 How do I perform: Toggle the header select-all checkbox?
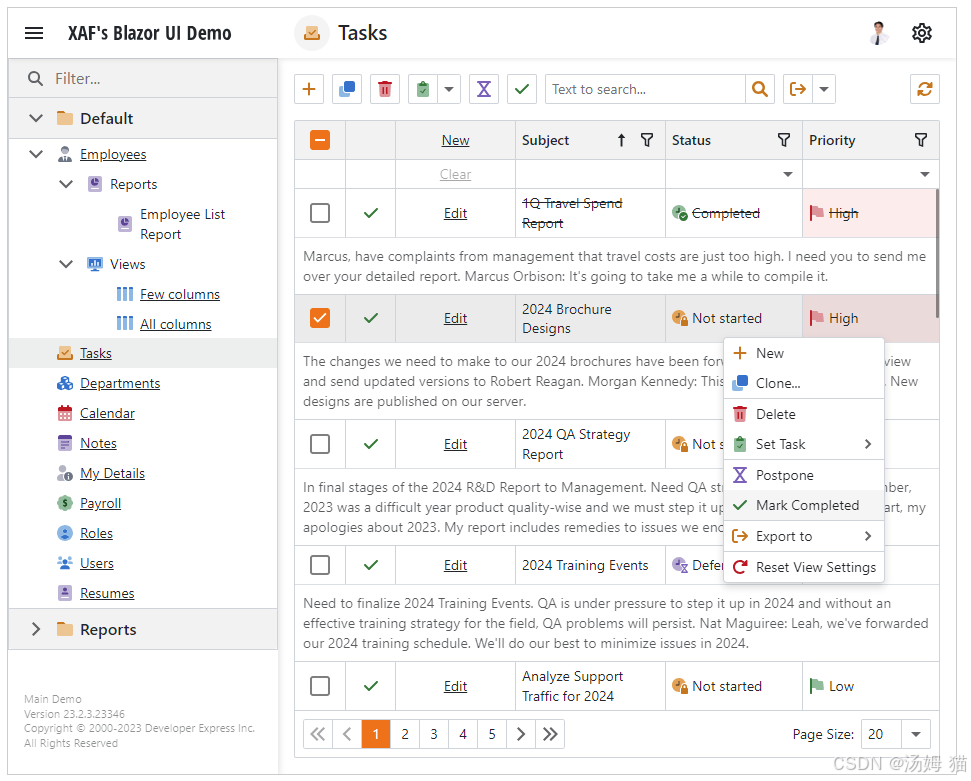pos(320,140)
